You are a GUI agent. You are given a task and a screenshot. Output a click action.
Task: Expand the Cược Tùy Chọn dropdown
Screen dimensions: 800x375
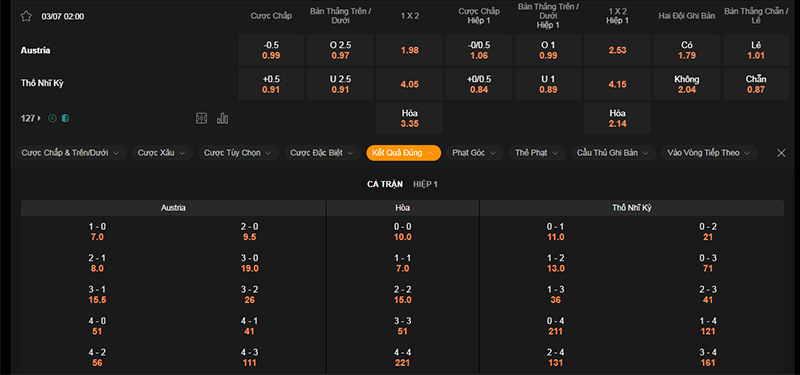pyautogui.click(x=239, y=153)
